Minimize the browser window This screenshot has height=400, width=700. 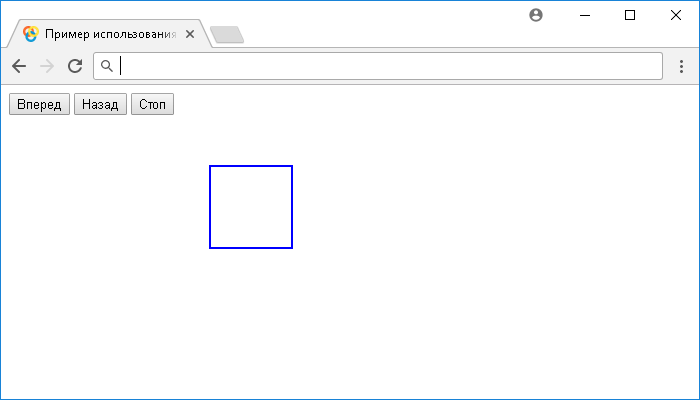click(585, 15)
